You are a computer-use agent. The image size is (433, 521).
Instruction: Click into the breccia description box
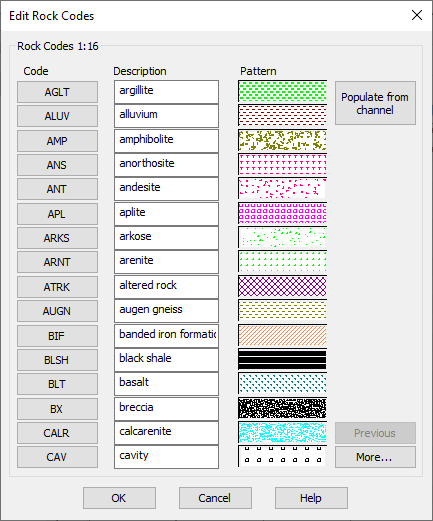(x=166, y=409)
